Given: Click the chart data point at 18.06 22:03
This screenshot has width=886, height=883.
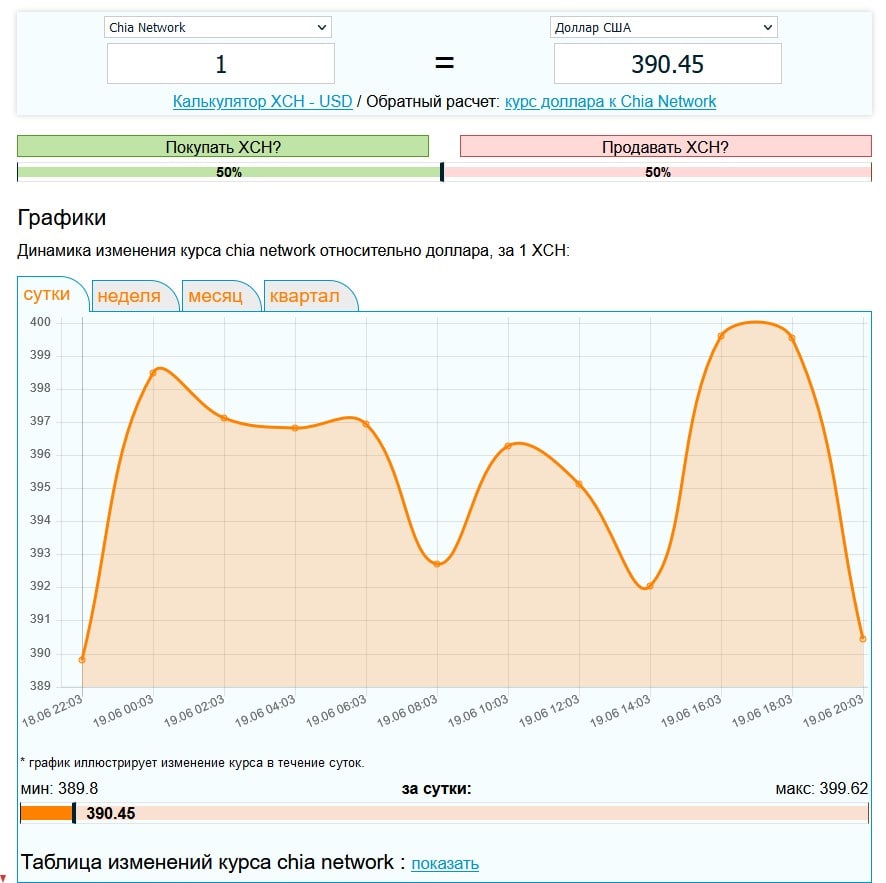Looking at the screenshot, I should pos(82,660).
